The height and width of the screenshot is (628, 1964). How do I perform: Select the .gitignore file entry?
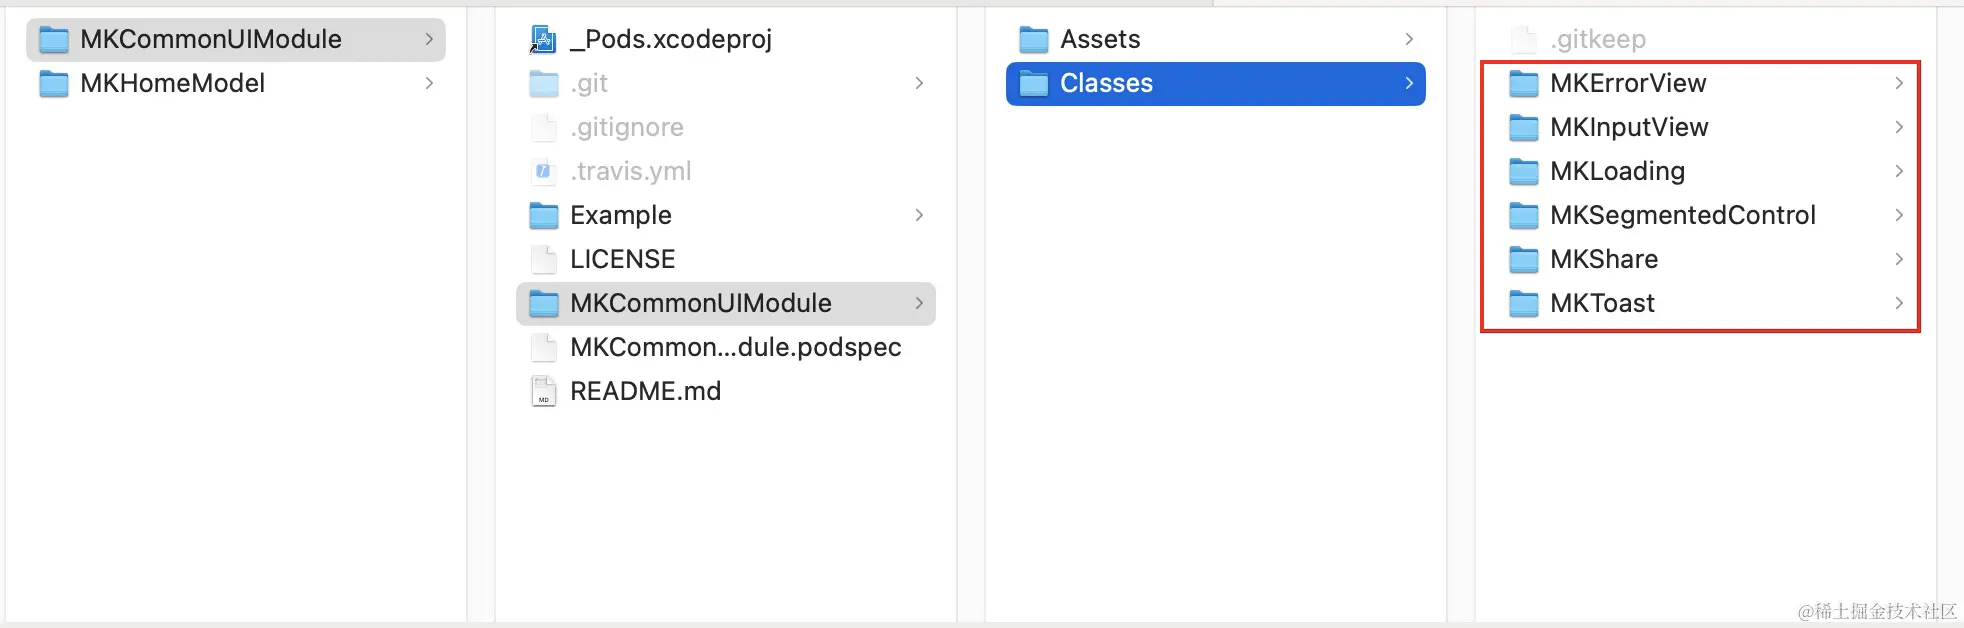click(725, 127)
